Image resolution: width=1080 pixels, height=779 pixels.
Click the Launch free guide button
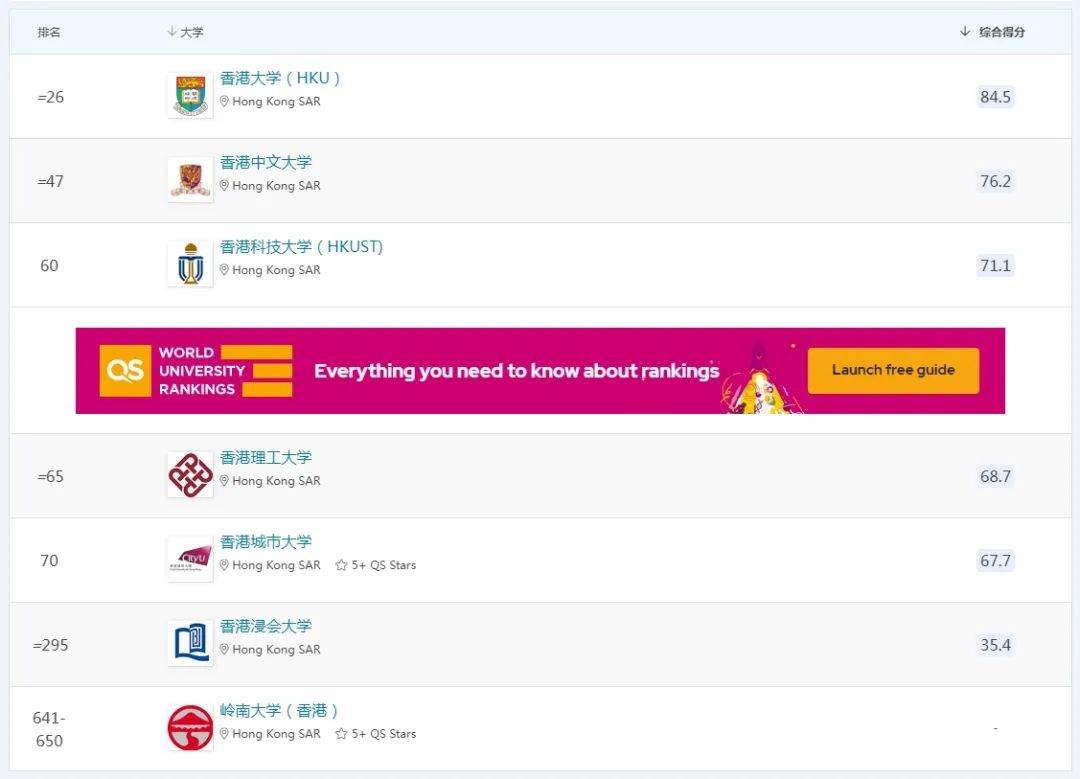tap(893, 371)
